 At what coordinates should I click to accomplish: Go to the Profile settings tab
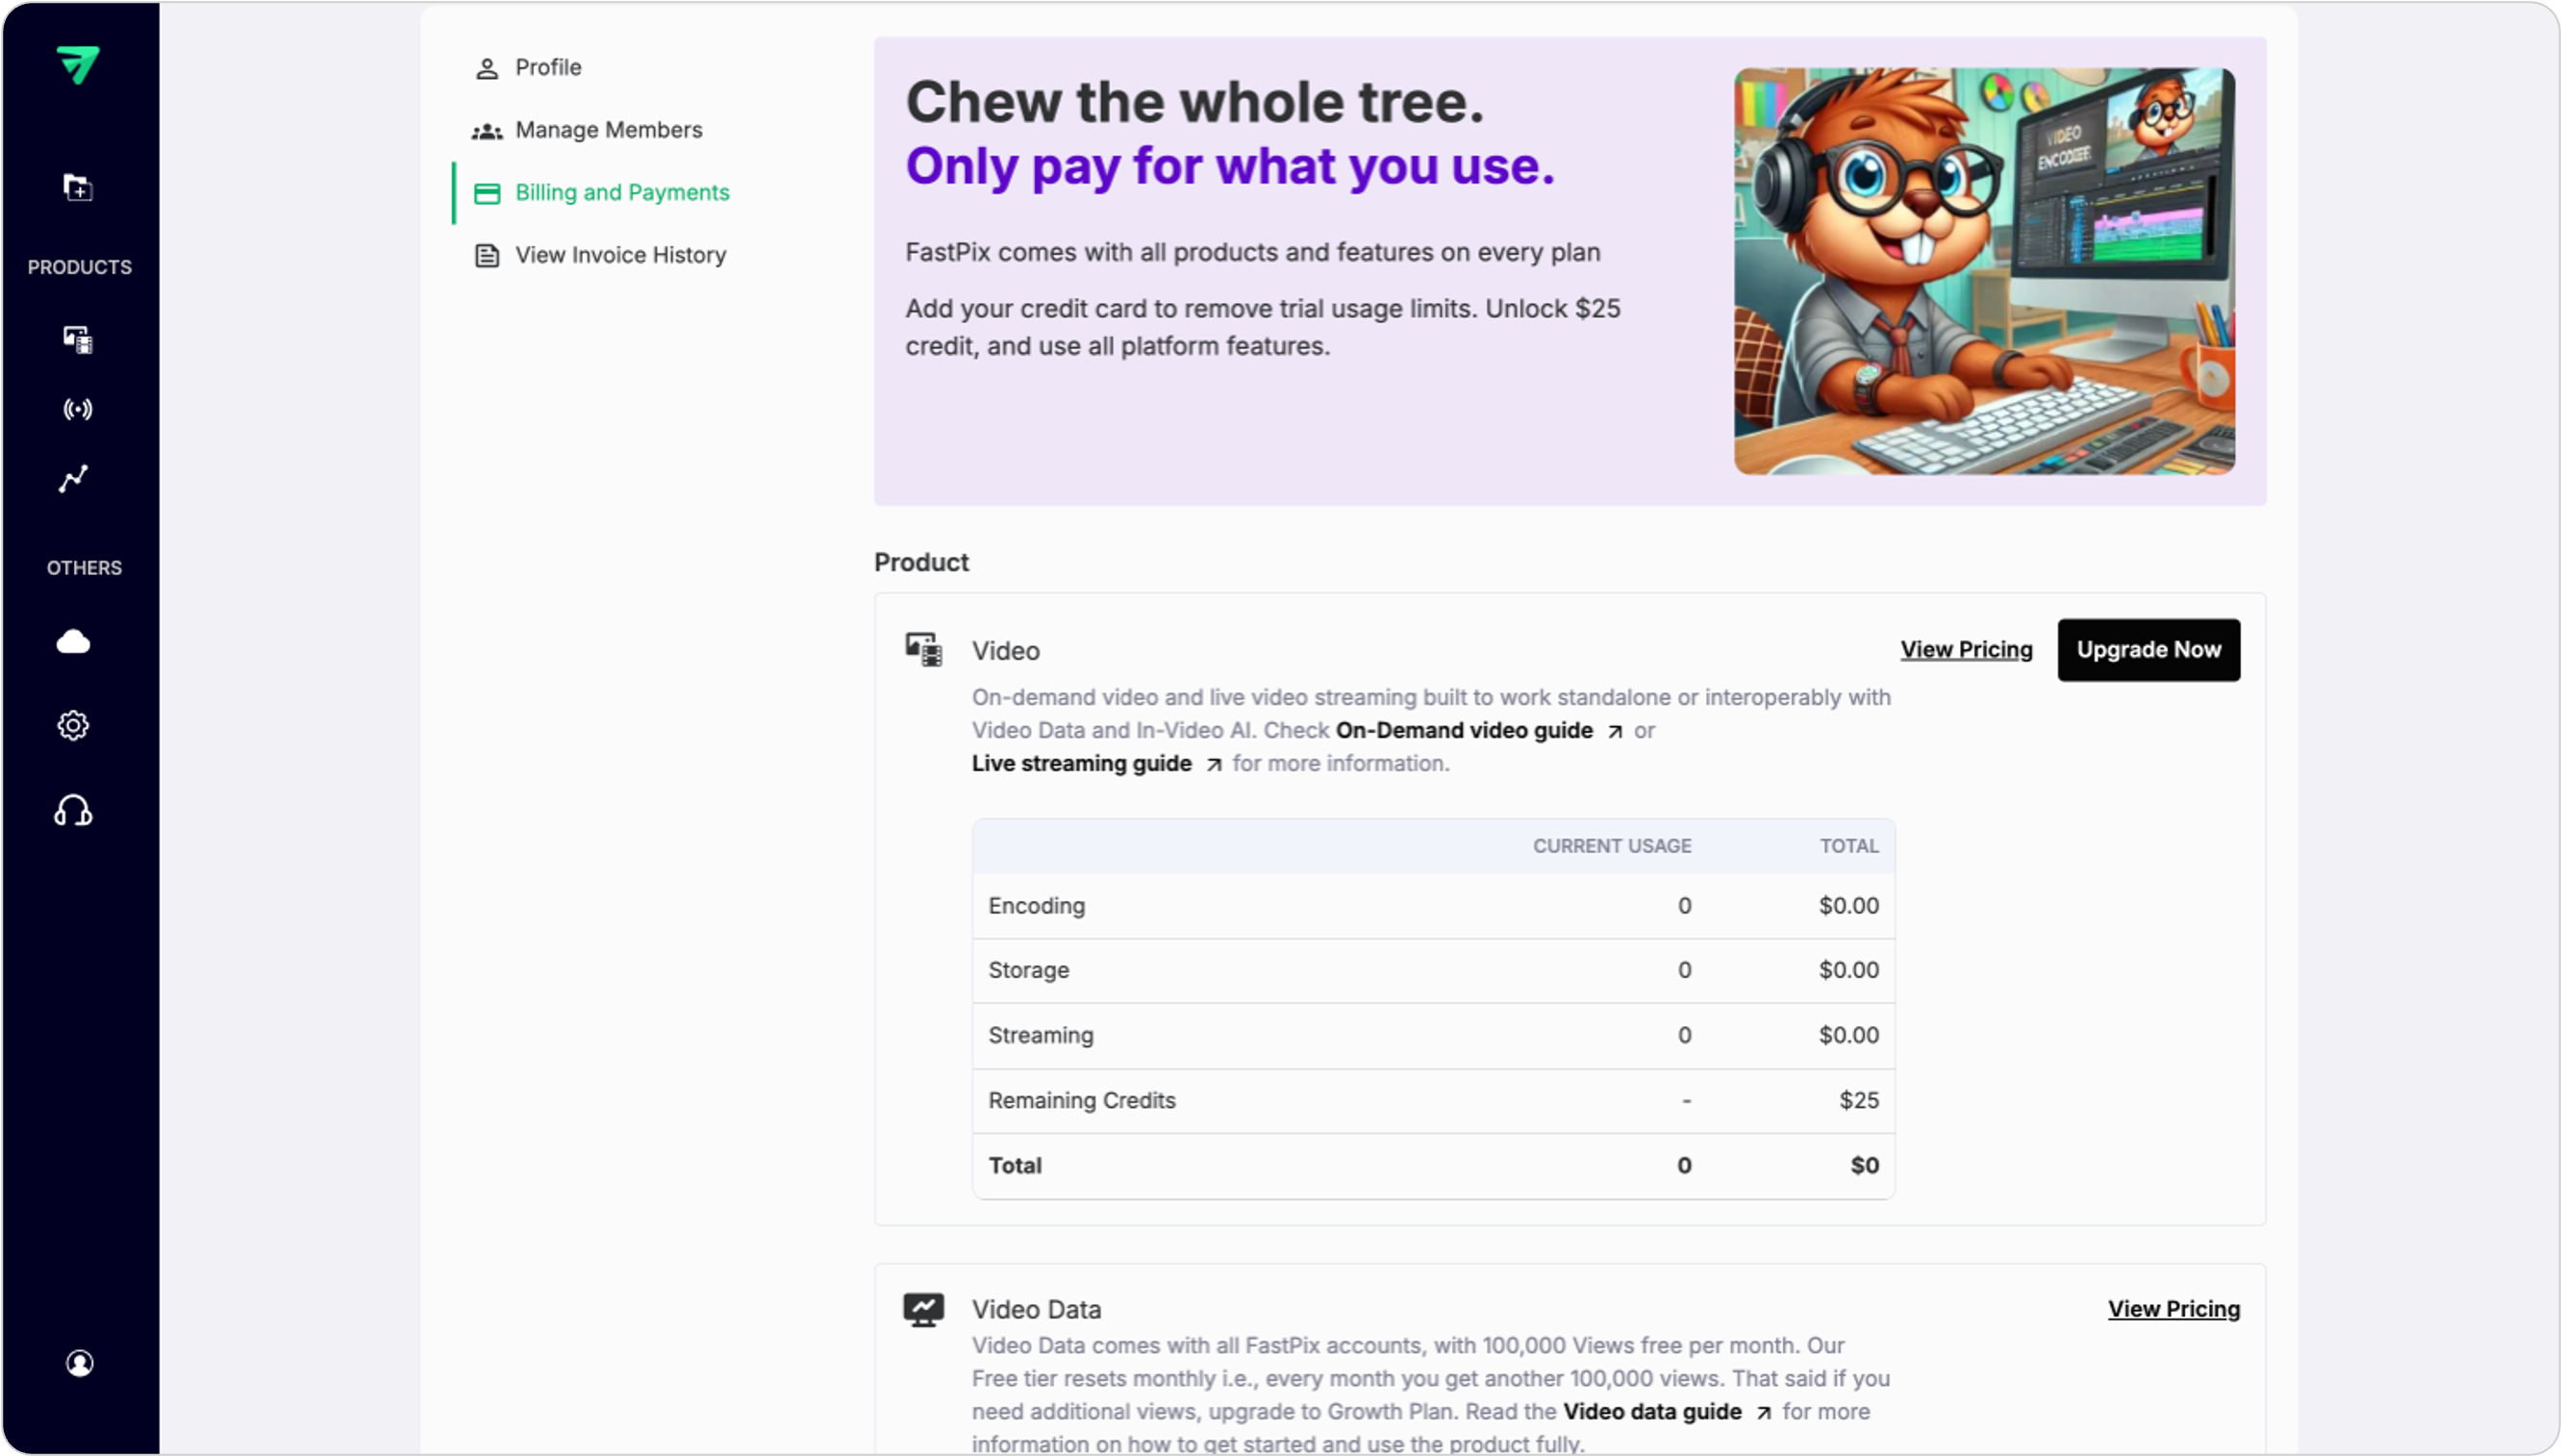[x=547, y=68]
